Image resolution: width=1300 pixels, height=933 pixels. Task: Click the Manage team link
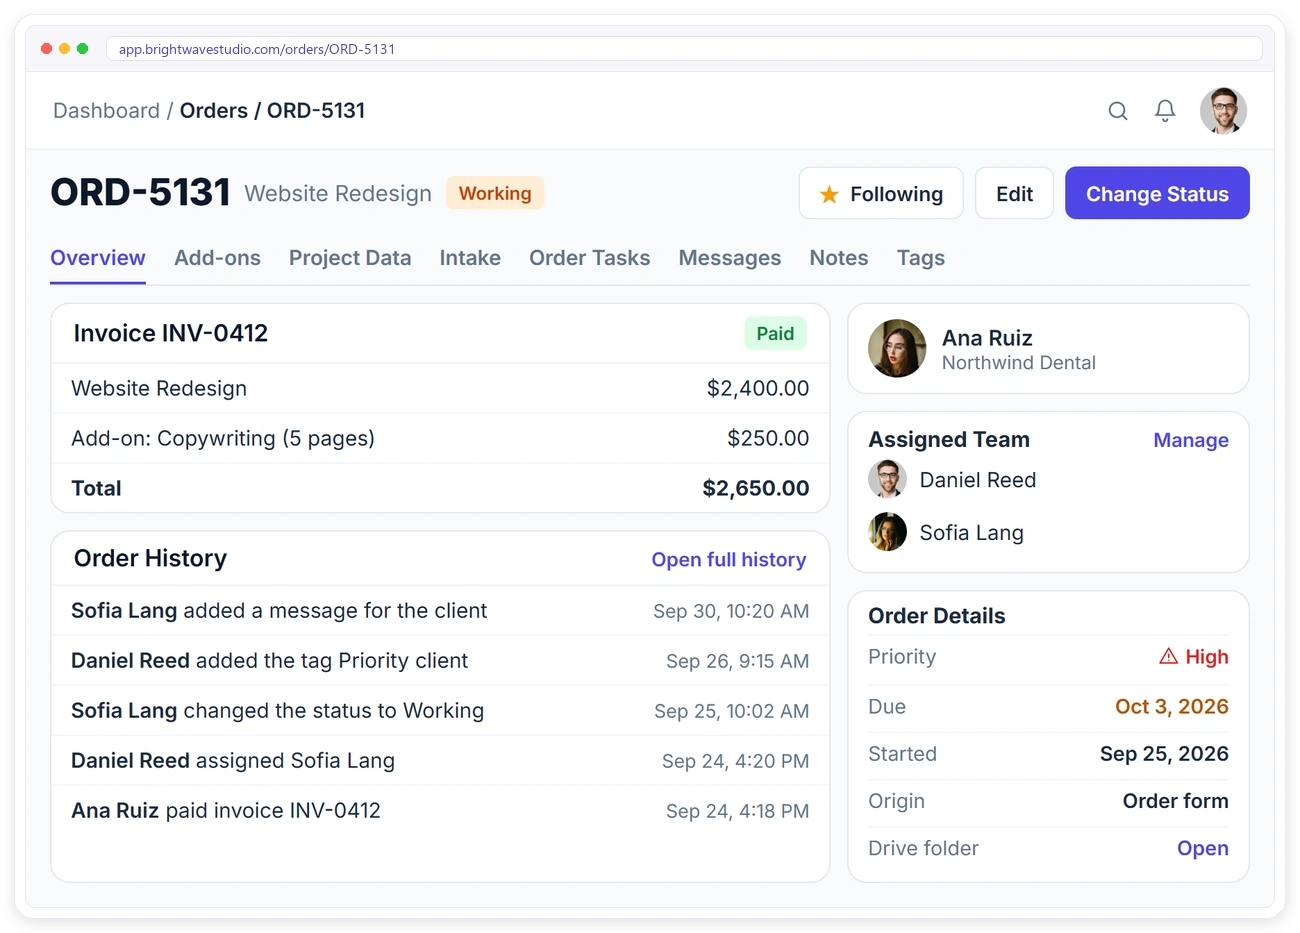tap(1191, 440)
